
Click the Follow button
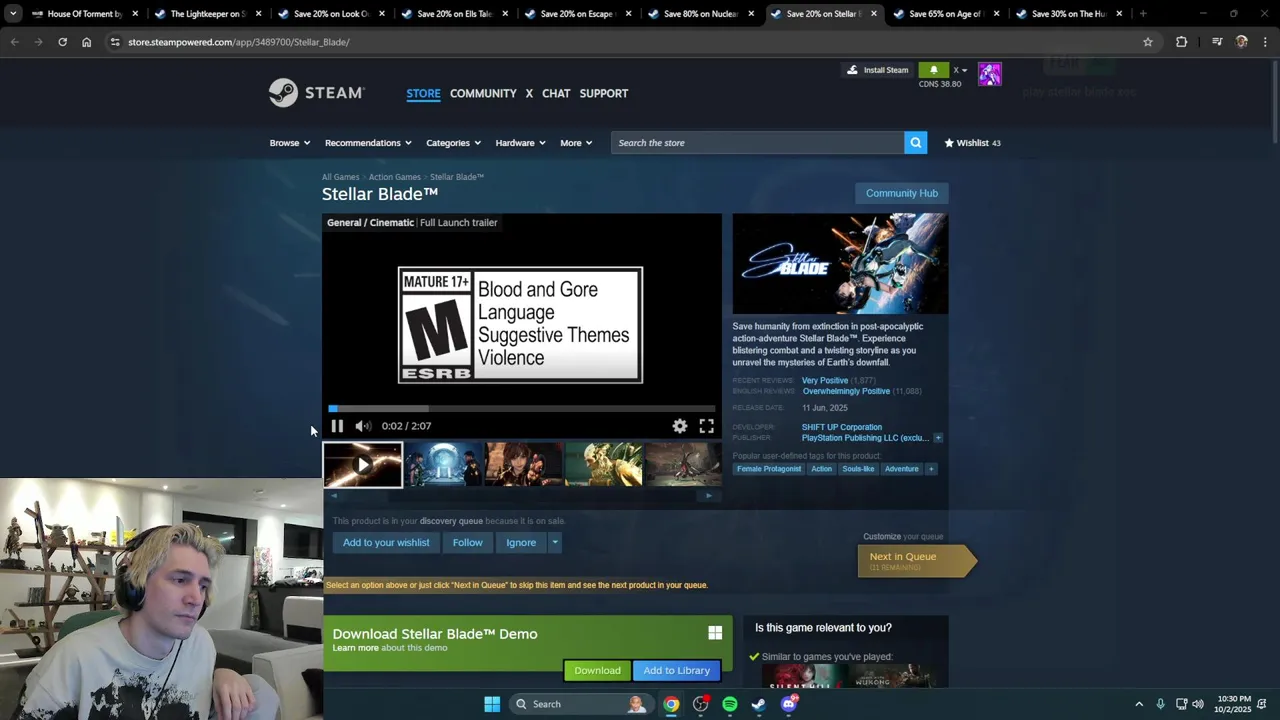467,542
